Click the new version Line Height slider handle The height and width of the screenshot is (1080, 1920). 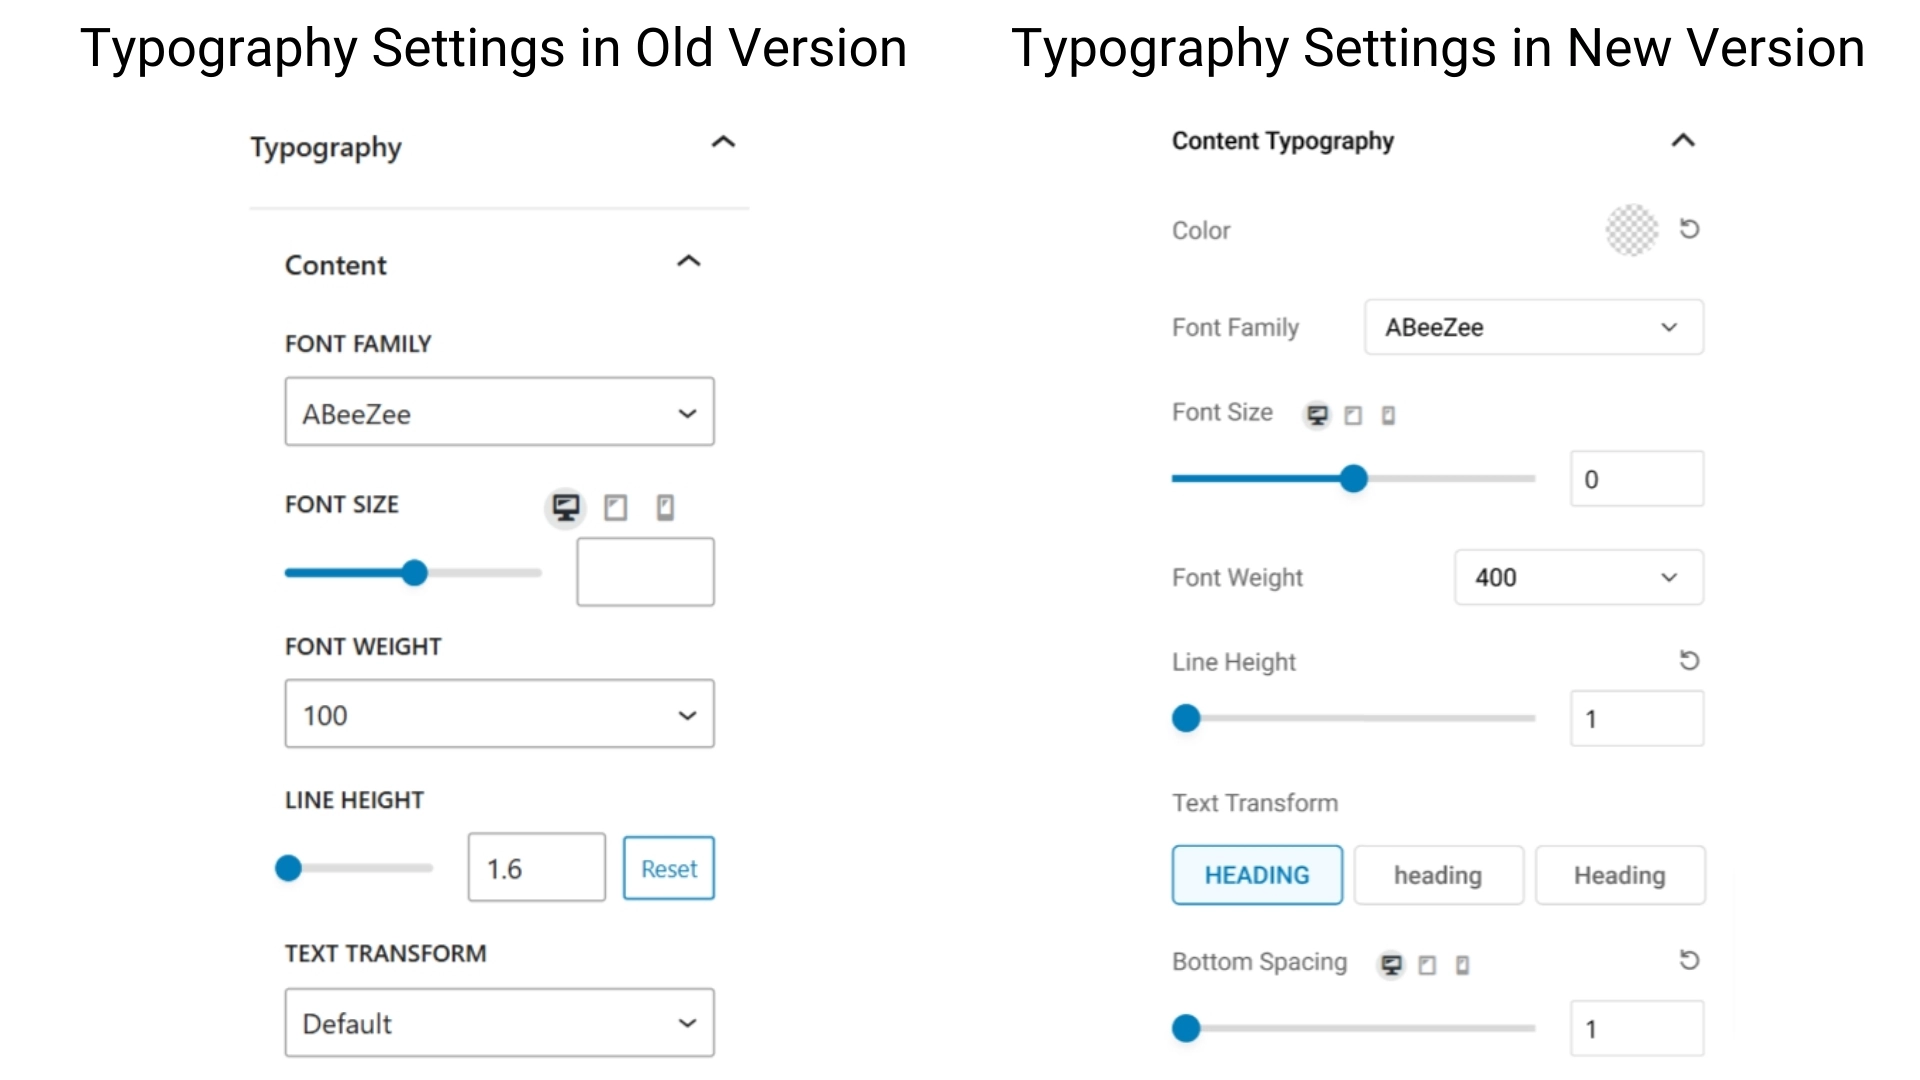pos(1186,718)
